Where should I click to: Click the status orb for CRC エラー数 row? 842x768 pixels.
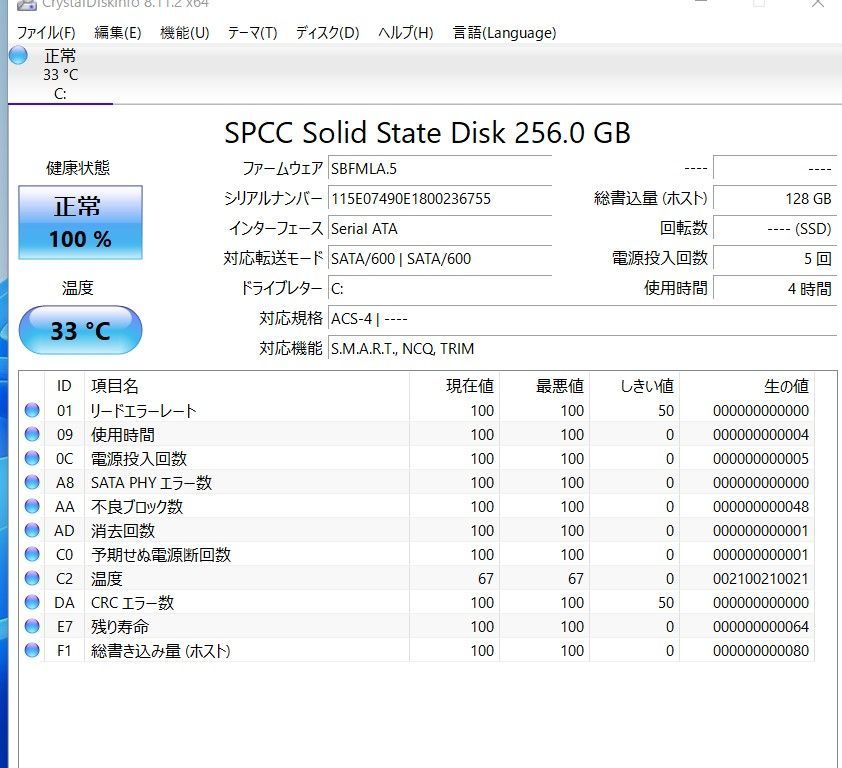pyautogui.click(x=32, y=603)
